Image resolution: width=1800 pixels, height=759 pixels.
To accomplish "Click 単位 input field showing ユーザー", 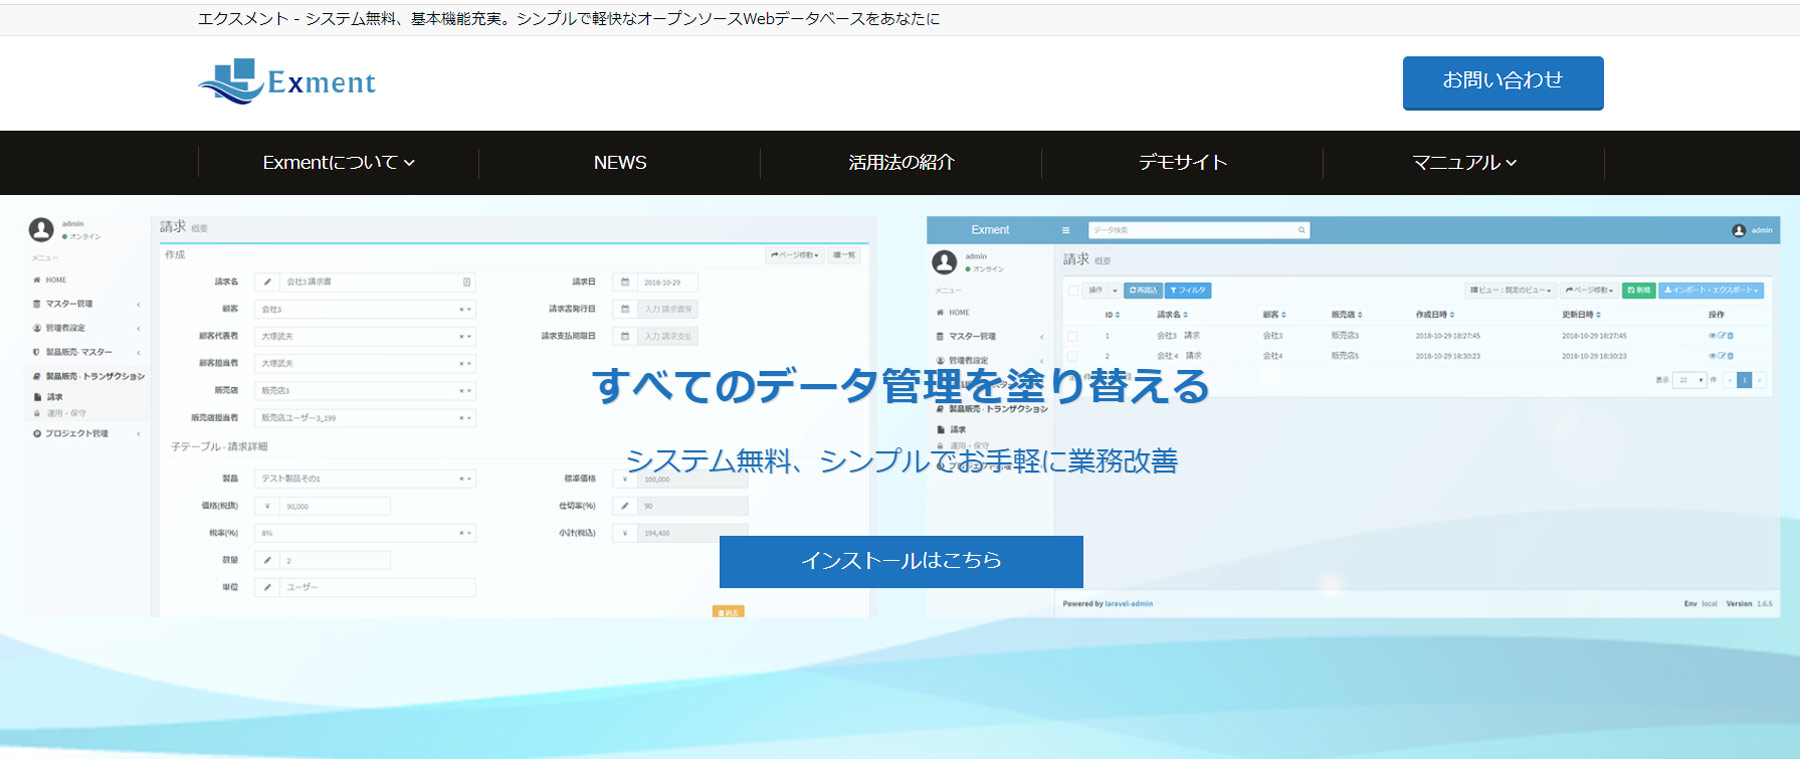I will (x=377, y=587).
